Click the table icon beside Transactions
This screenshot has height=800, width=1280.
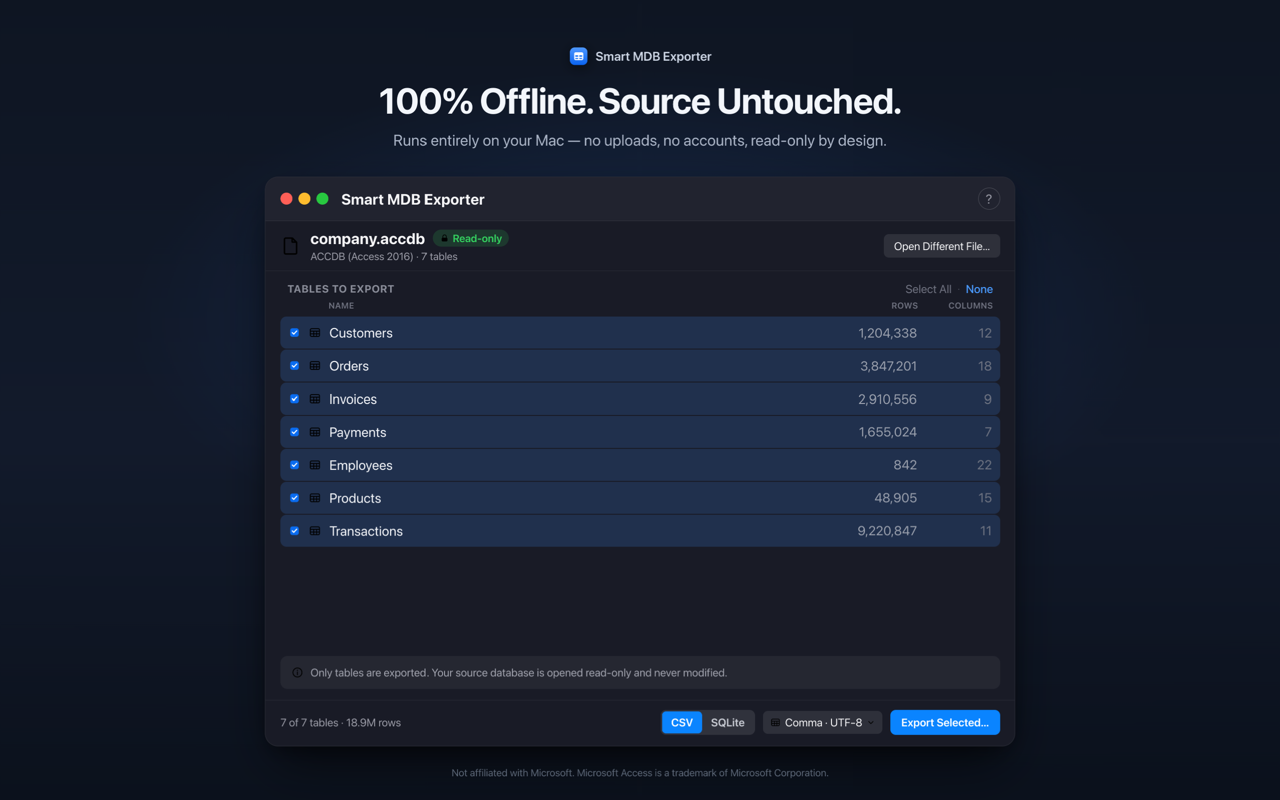coord(315,531)
